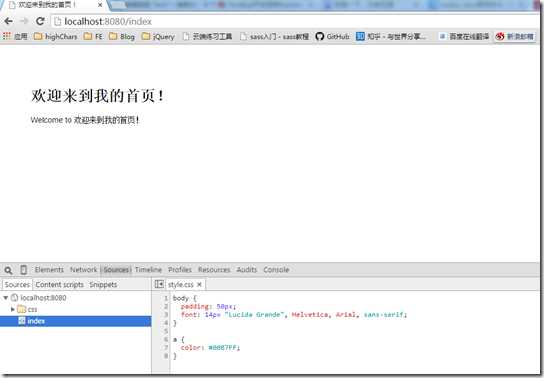Open the jQuery bookmark folder
Image resolution: width=544 pixels, height=378 pixels.
click(159, 36)
